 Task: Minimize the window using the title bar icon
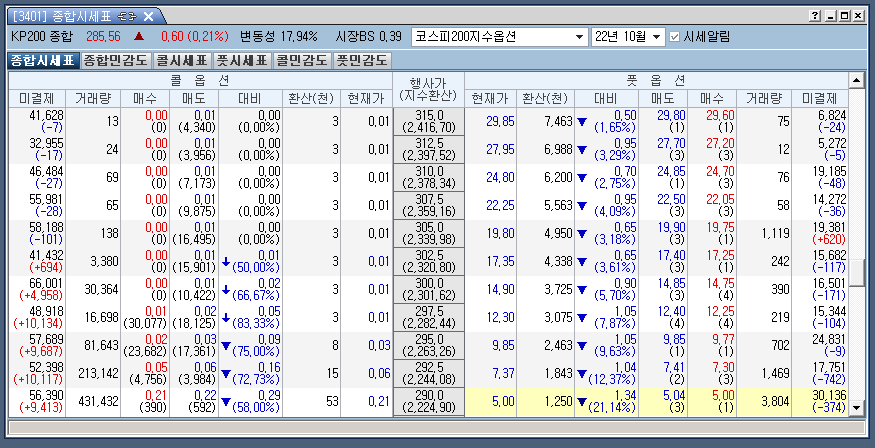830,16
